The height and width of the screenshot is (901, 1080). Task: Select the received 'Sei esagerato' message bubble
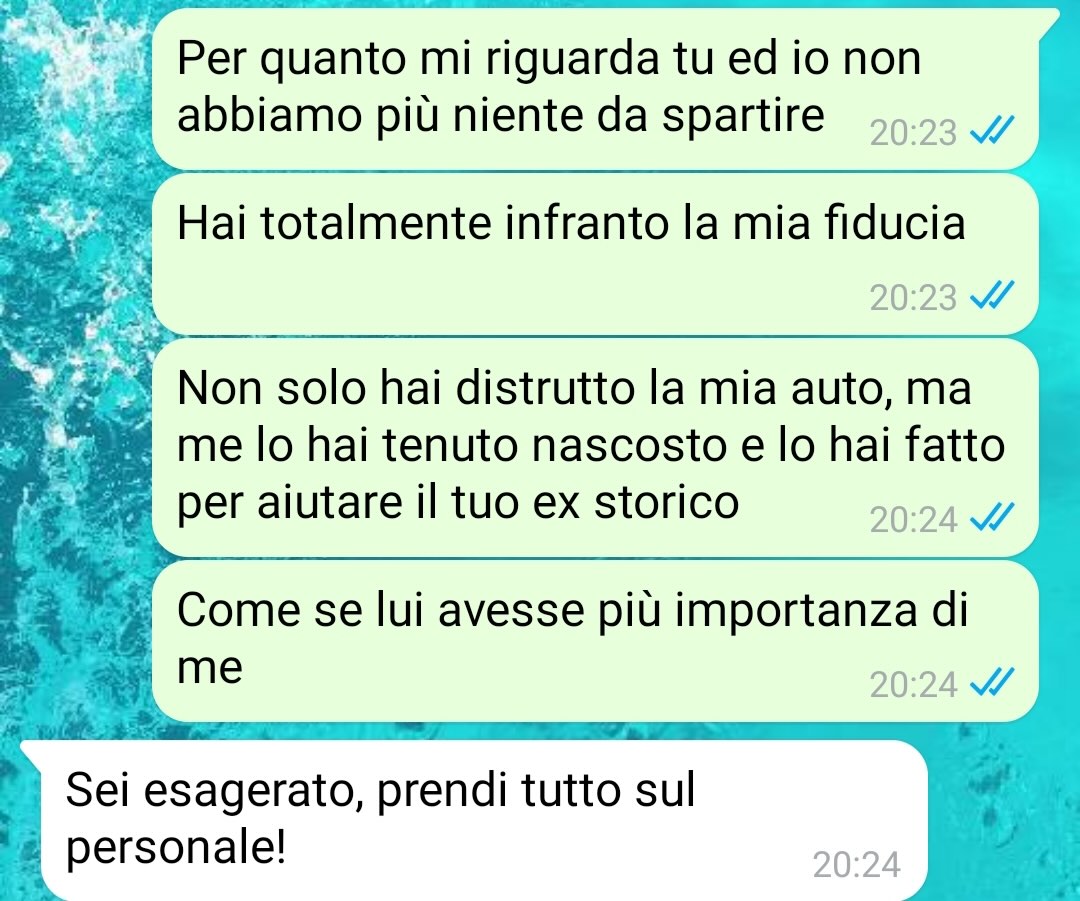coord(484,820)
